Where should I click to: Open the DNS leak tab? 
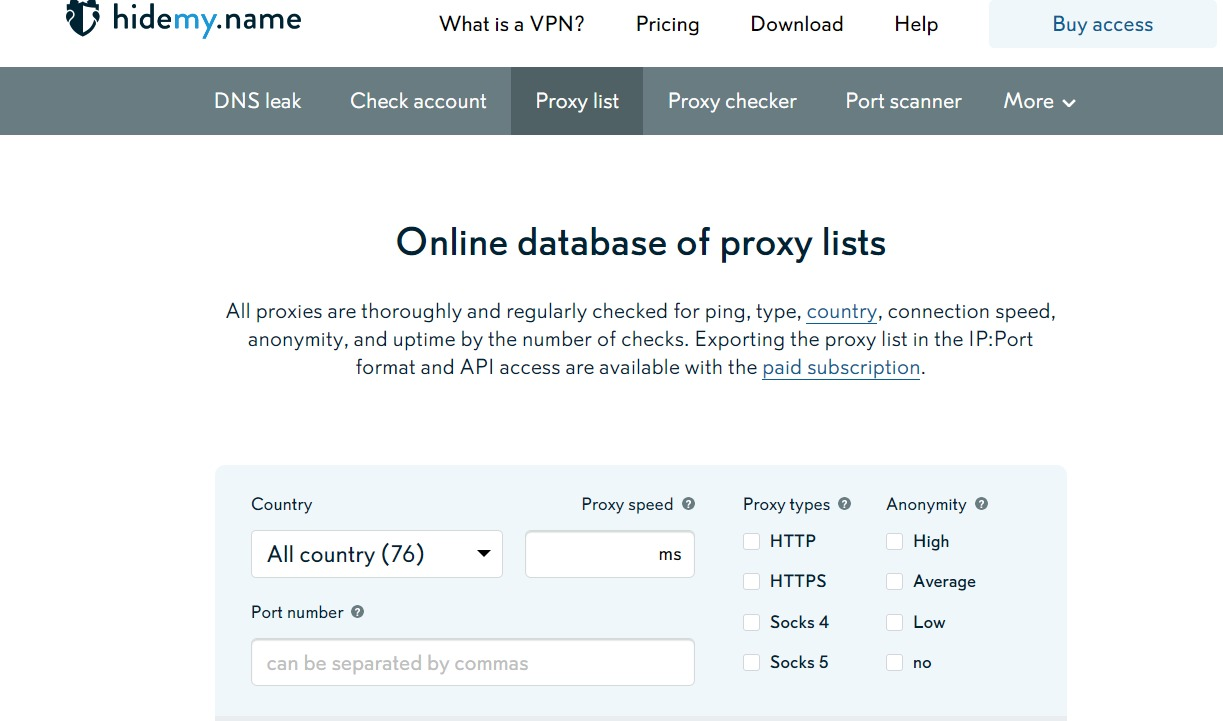point(258,101)
